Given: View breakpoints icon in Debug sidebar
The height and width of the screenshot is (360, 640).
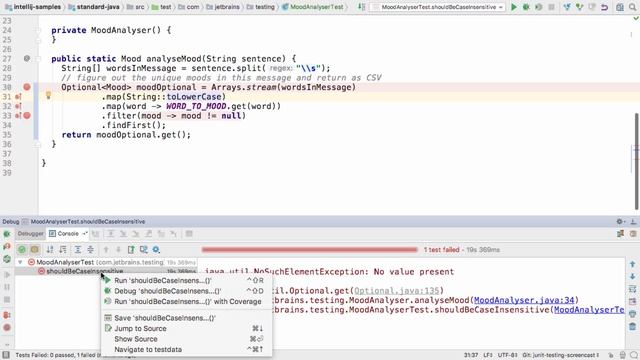Looking at the screenshot, I should (x=7, y=315).
